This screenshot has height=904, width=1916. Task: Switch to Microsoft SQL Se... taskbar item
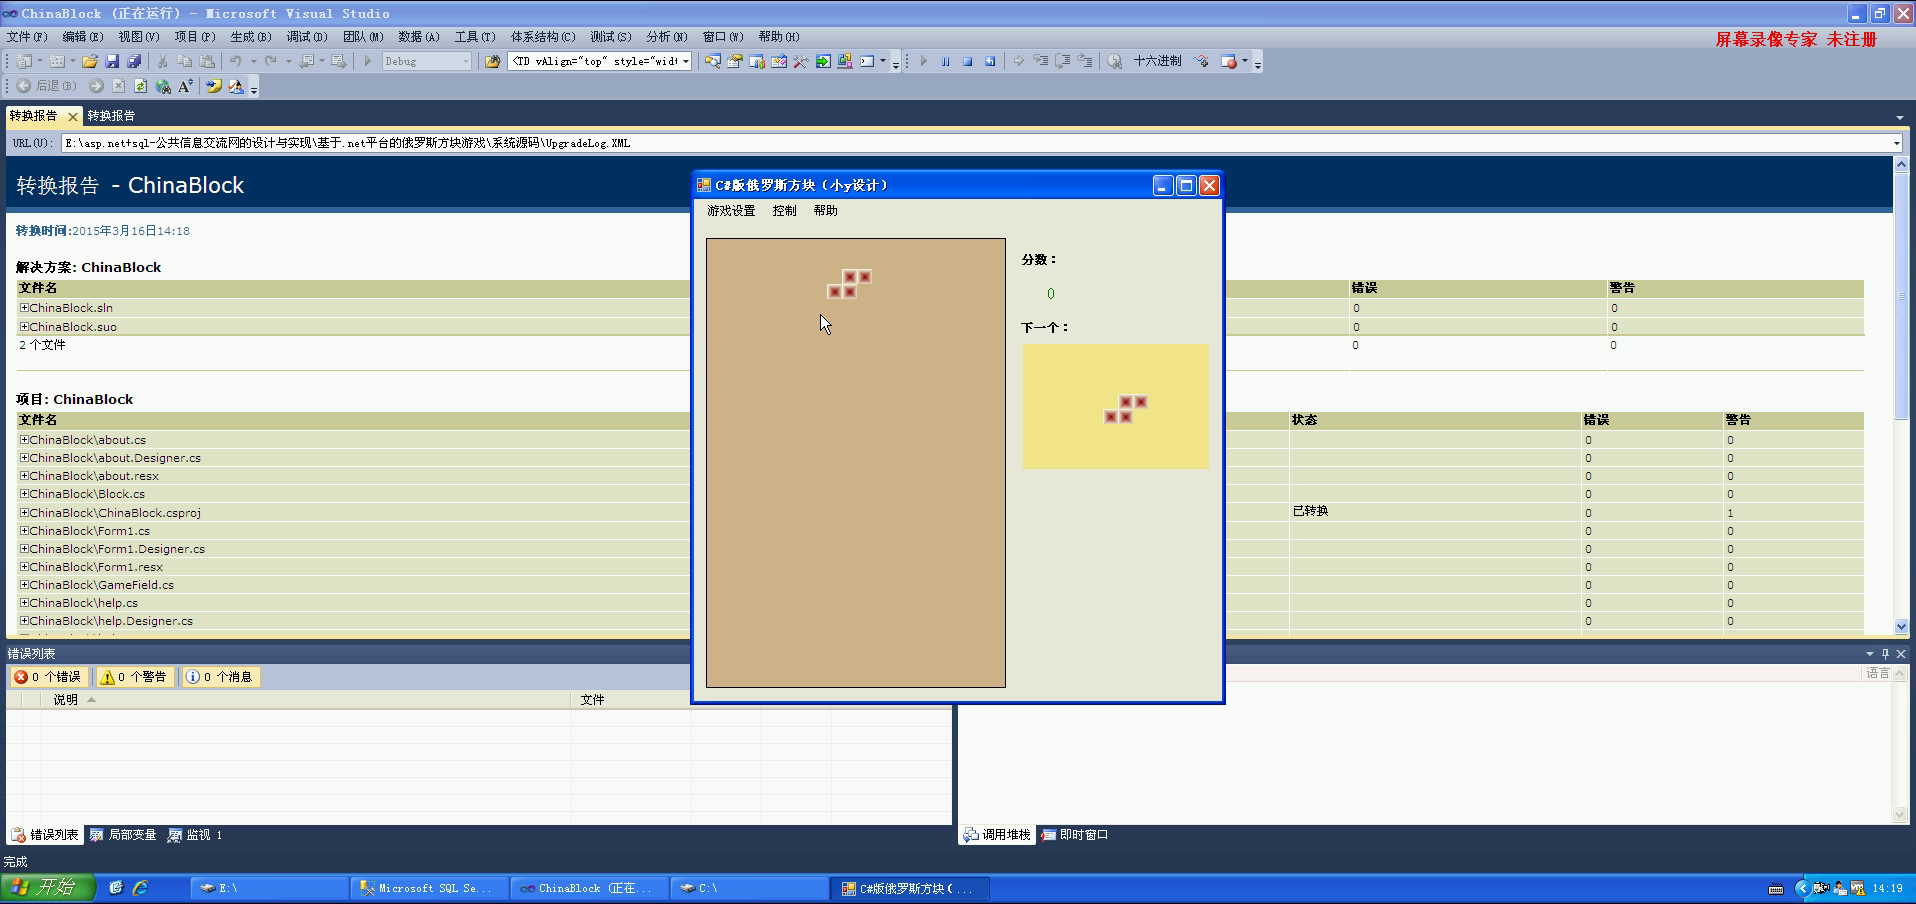430,888
